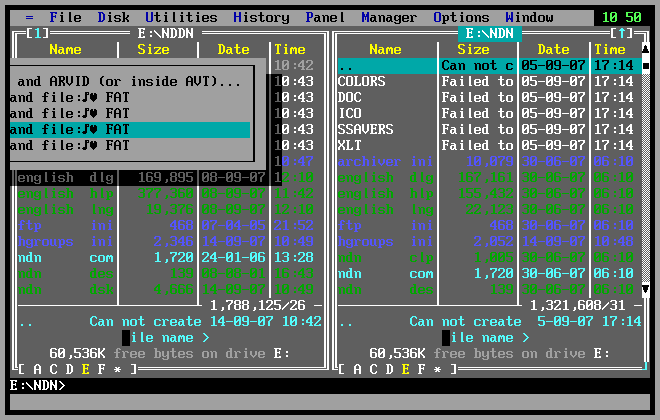Image resolution: width=660 pixels, height=420 pixels.
Task: Select active drive E in the left panel drive bar
Action: 85,369
